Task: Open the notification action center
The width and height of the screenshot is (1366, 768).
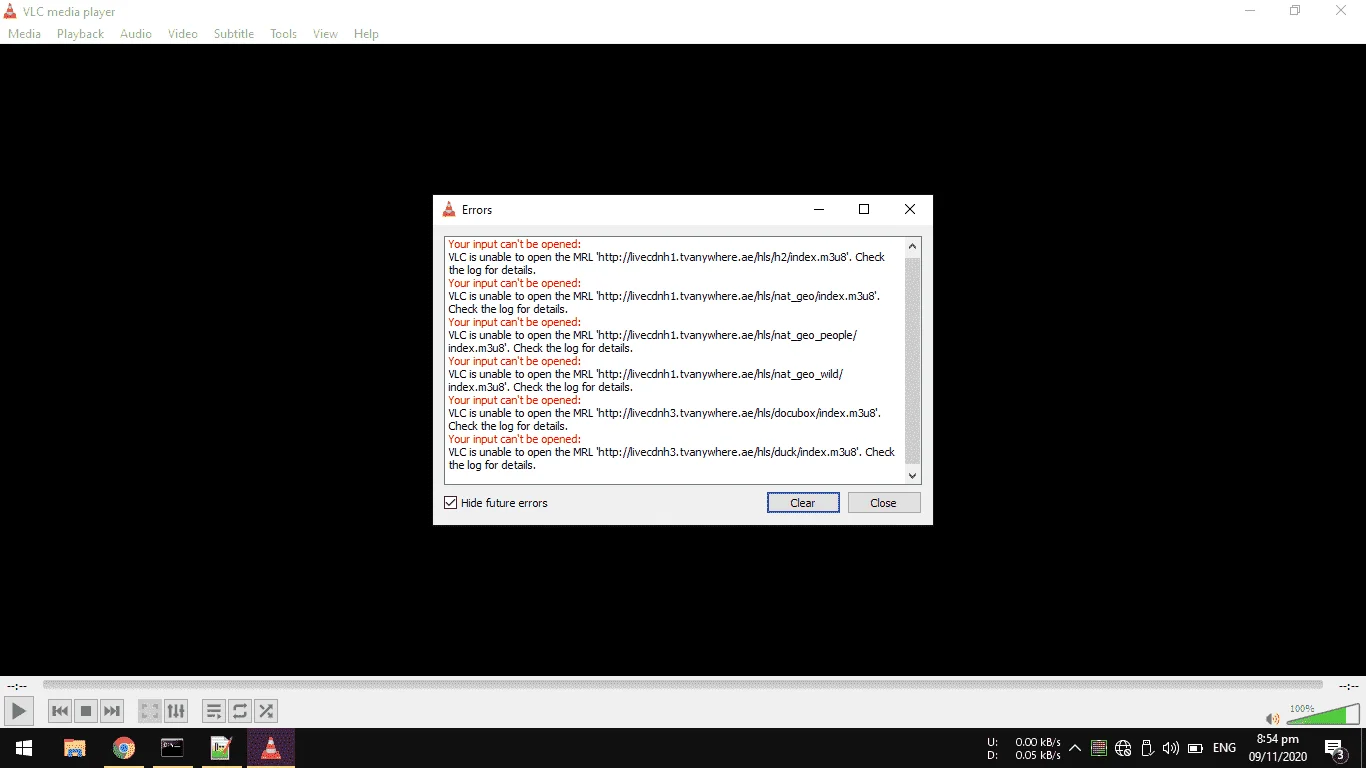Action: [x=1334, y=748]
